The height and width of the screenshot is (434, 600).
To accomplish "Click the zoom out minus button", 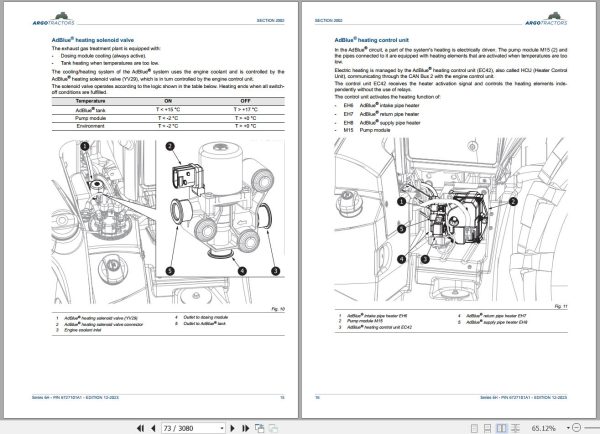I will (576, 427).
